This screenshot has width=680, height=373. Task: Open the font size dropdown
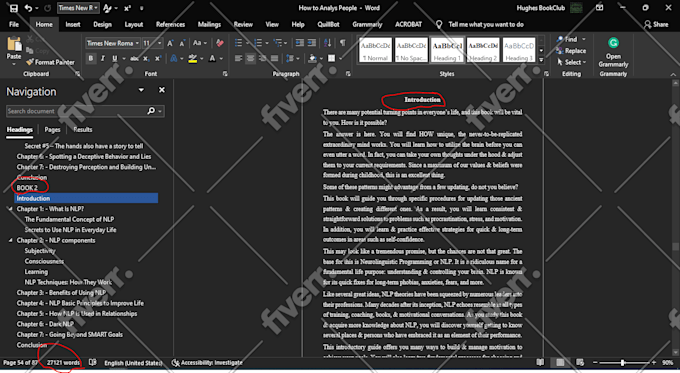160,43
